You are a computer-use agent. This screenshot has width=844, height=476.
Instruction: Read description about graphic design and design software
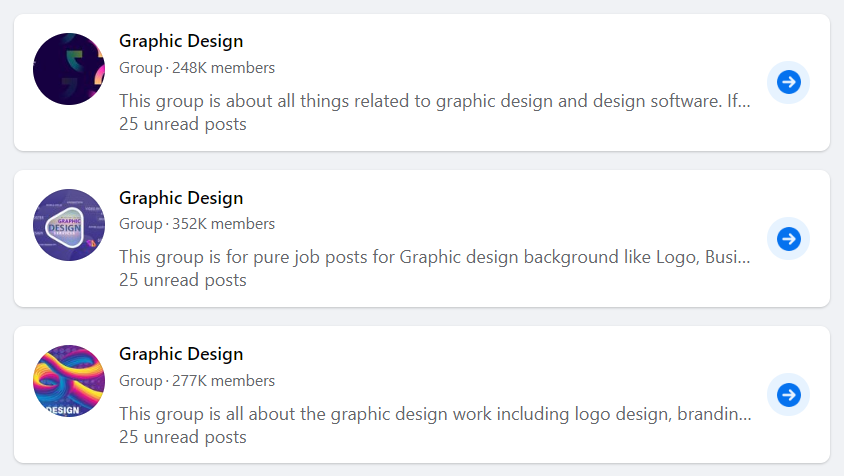click(x=434, y=101)
